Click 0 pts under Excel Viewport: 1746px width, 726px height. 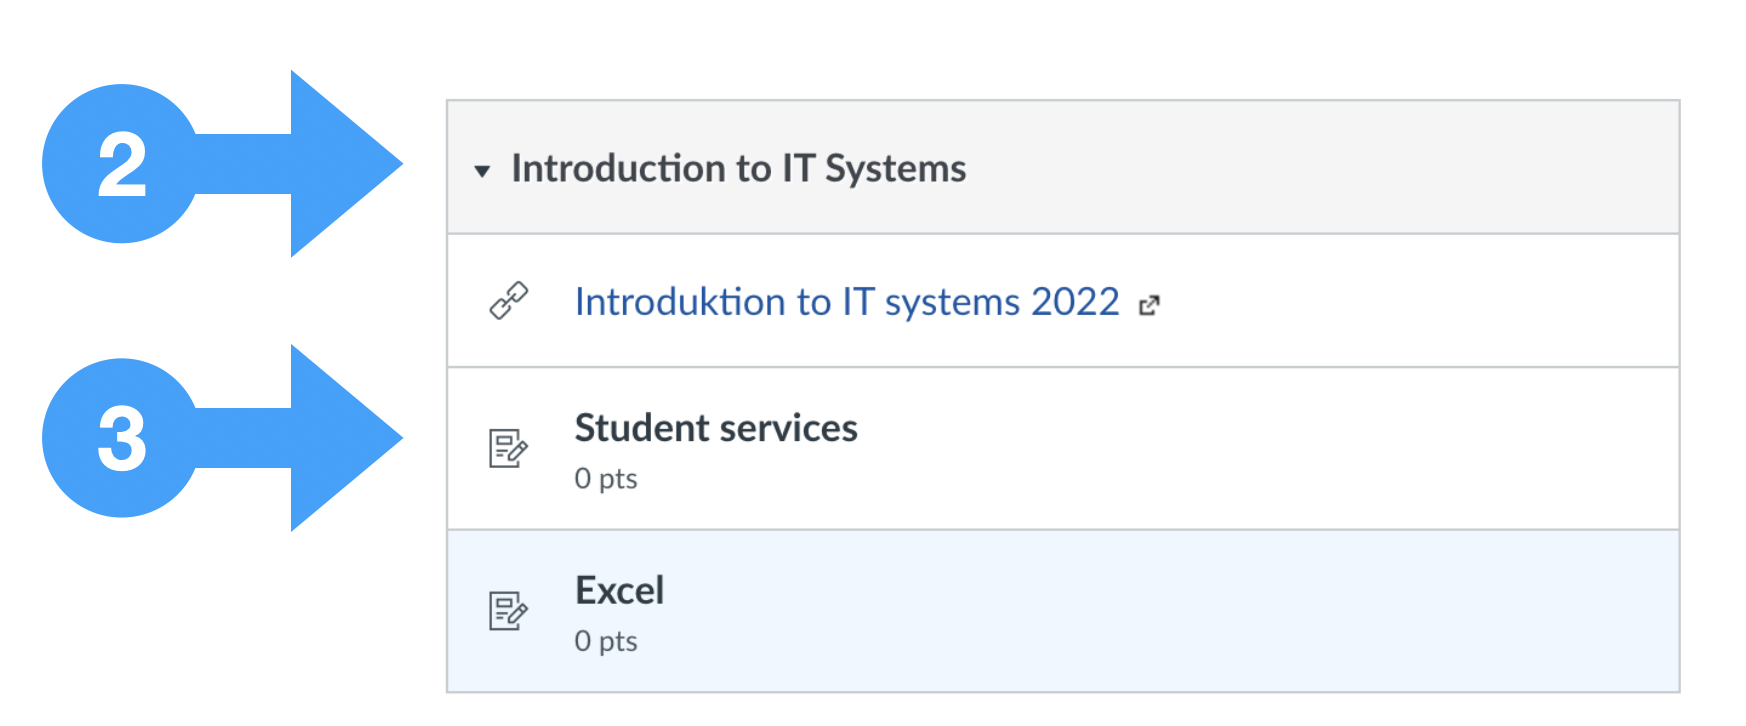coord(606,641)
